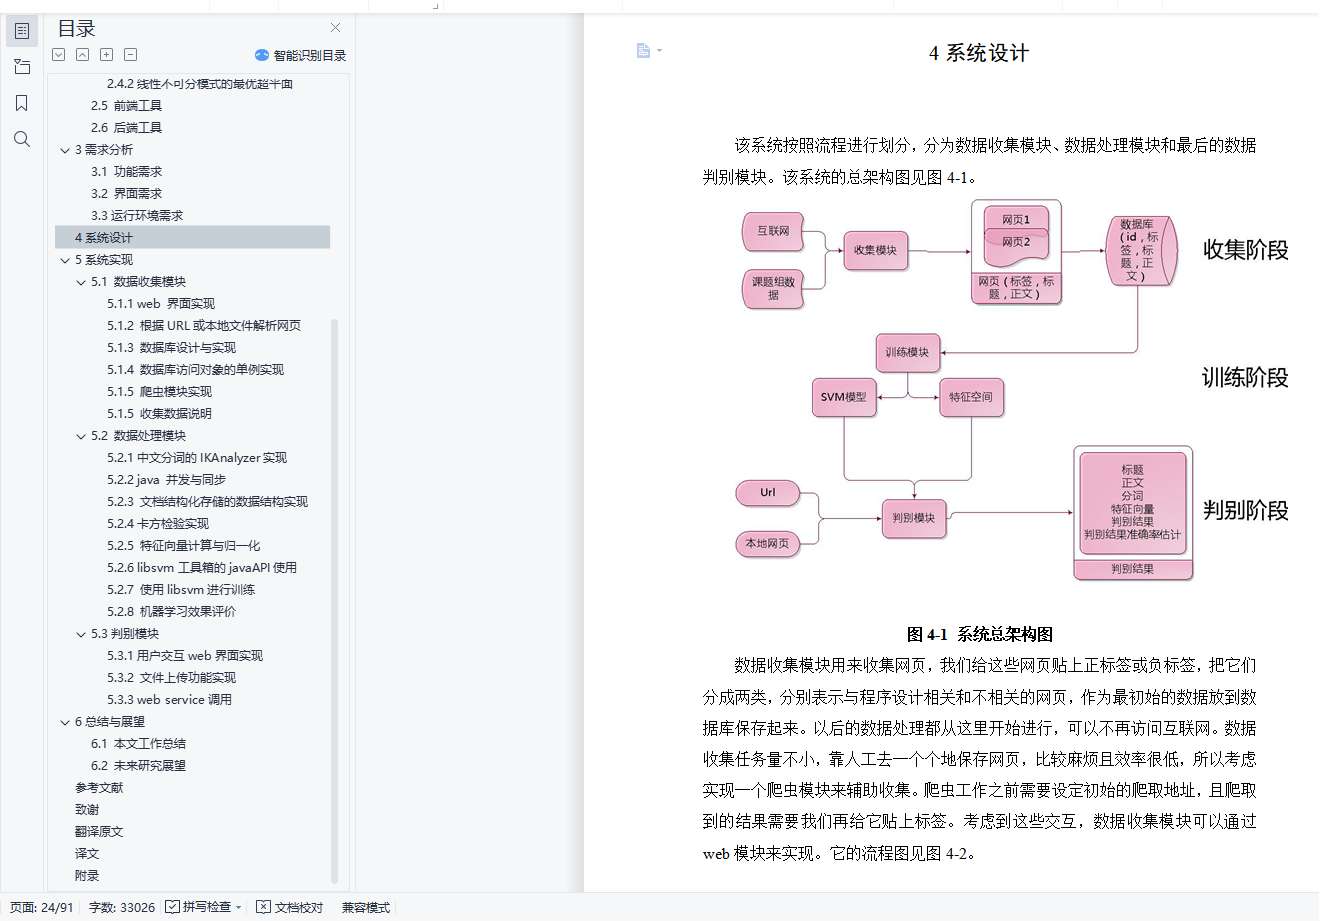Image resolution: width=1319 pixels, height=921 pixels.
Task: Select heading 3 需求分析 in outline
Action: tap(104, 150)
